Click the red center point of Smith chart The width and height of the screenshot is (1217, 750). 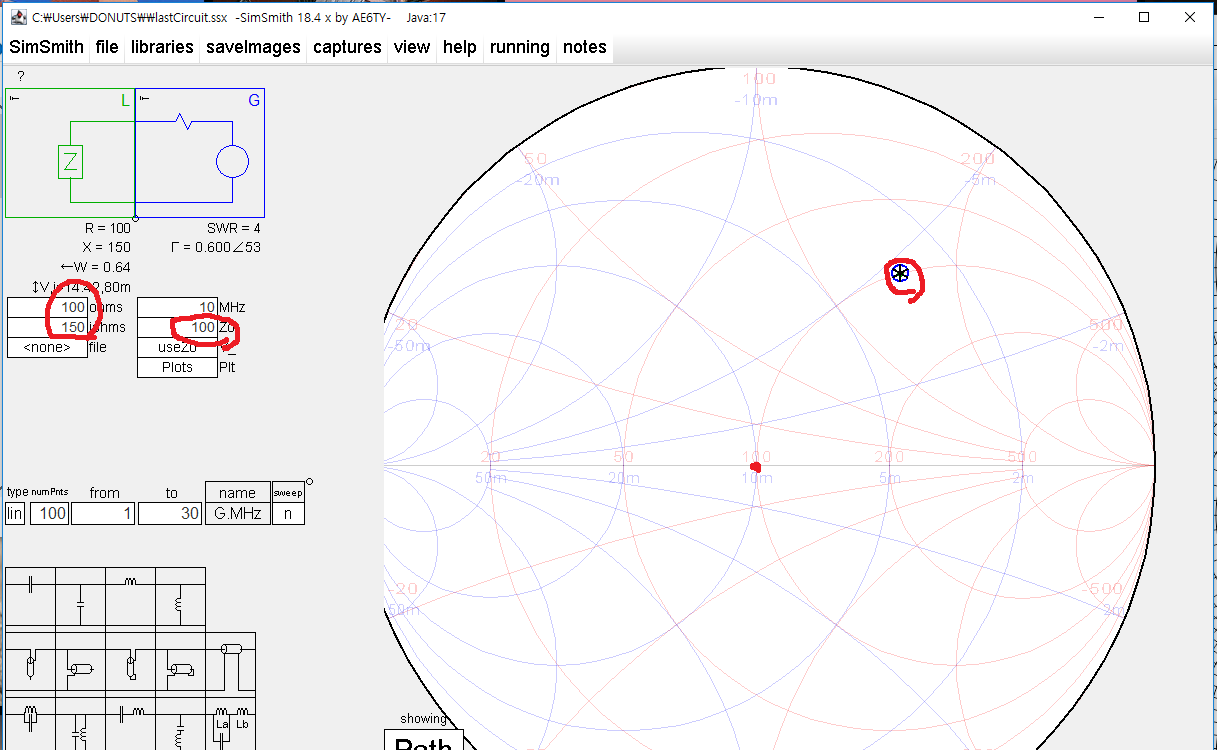tap(756, 466)
